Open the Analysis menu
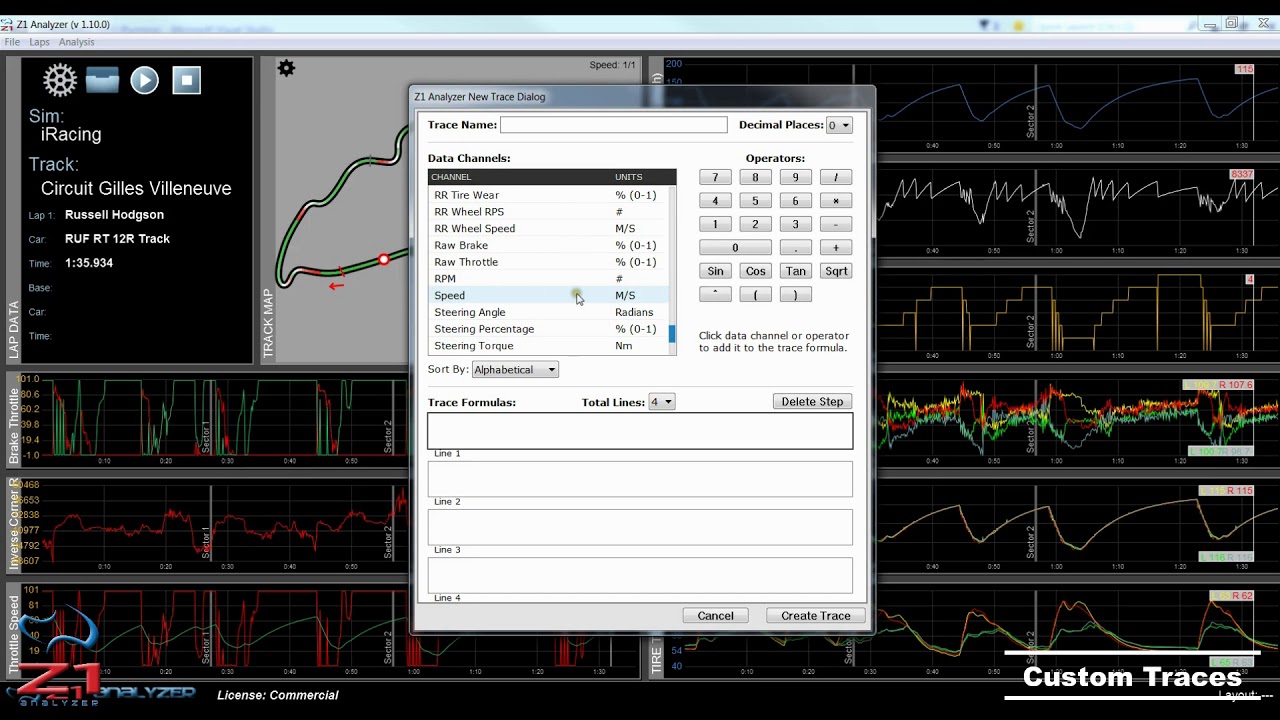 pyautogui.click(x=76, y=42)
